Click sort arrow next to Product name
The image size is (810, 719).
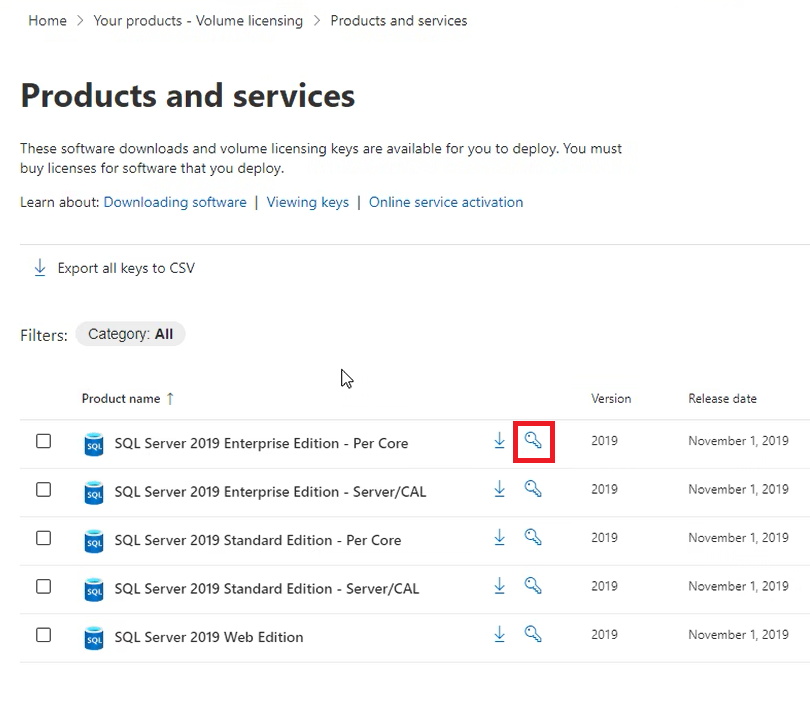pyautogui.click(x=170, y=398)
